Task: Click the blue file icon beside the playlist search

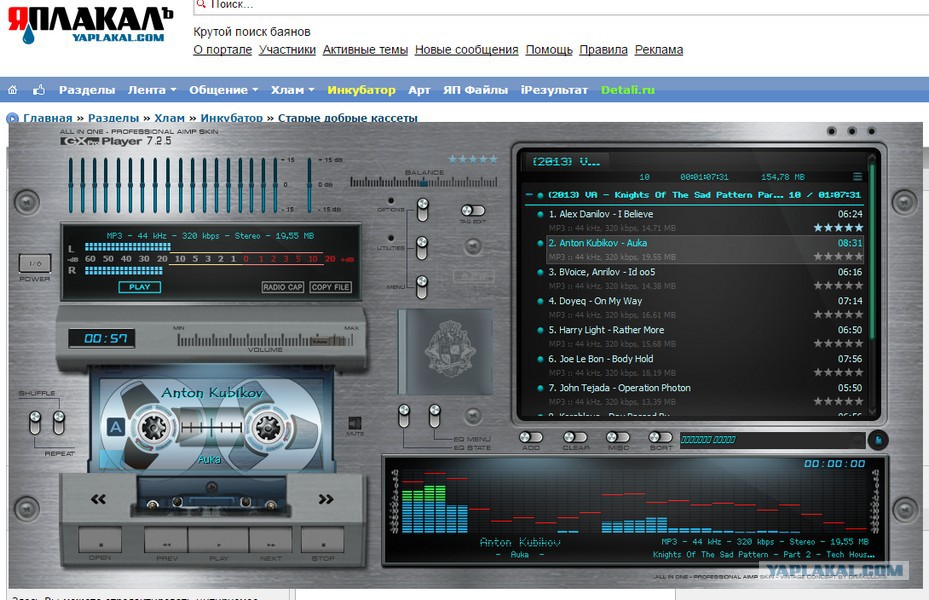Action: pos(878,440)
